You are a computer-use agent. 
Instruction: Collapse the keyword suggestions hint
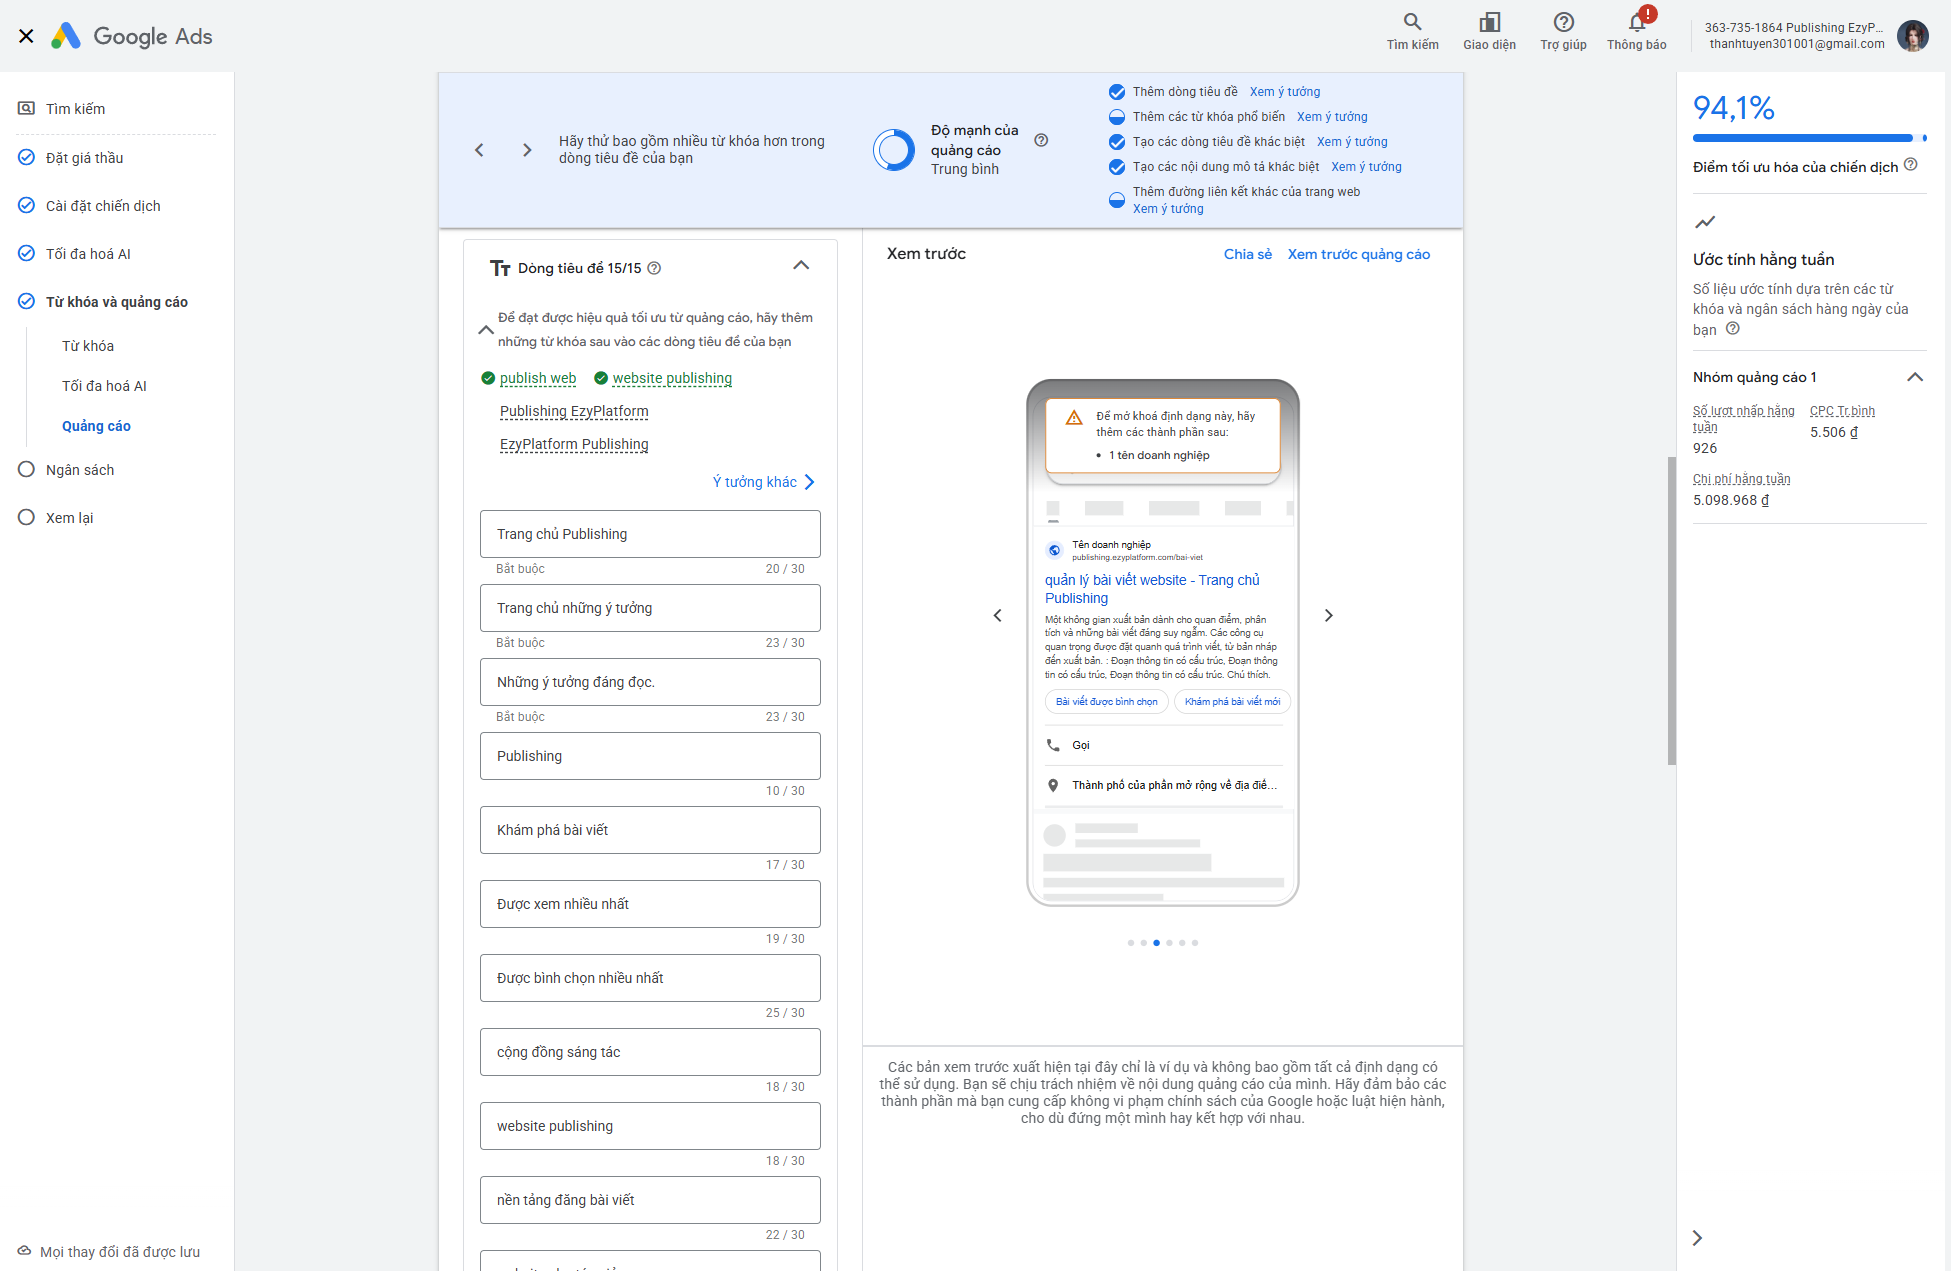pos(486,330)
